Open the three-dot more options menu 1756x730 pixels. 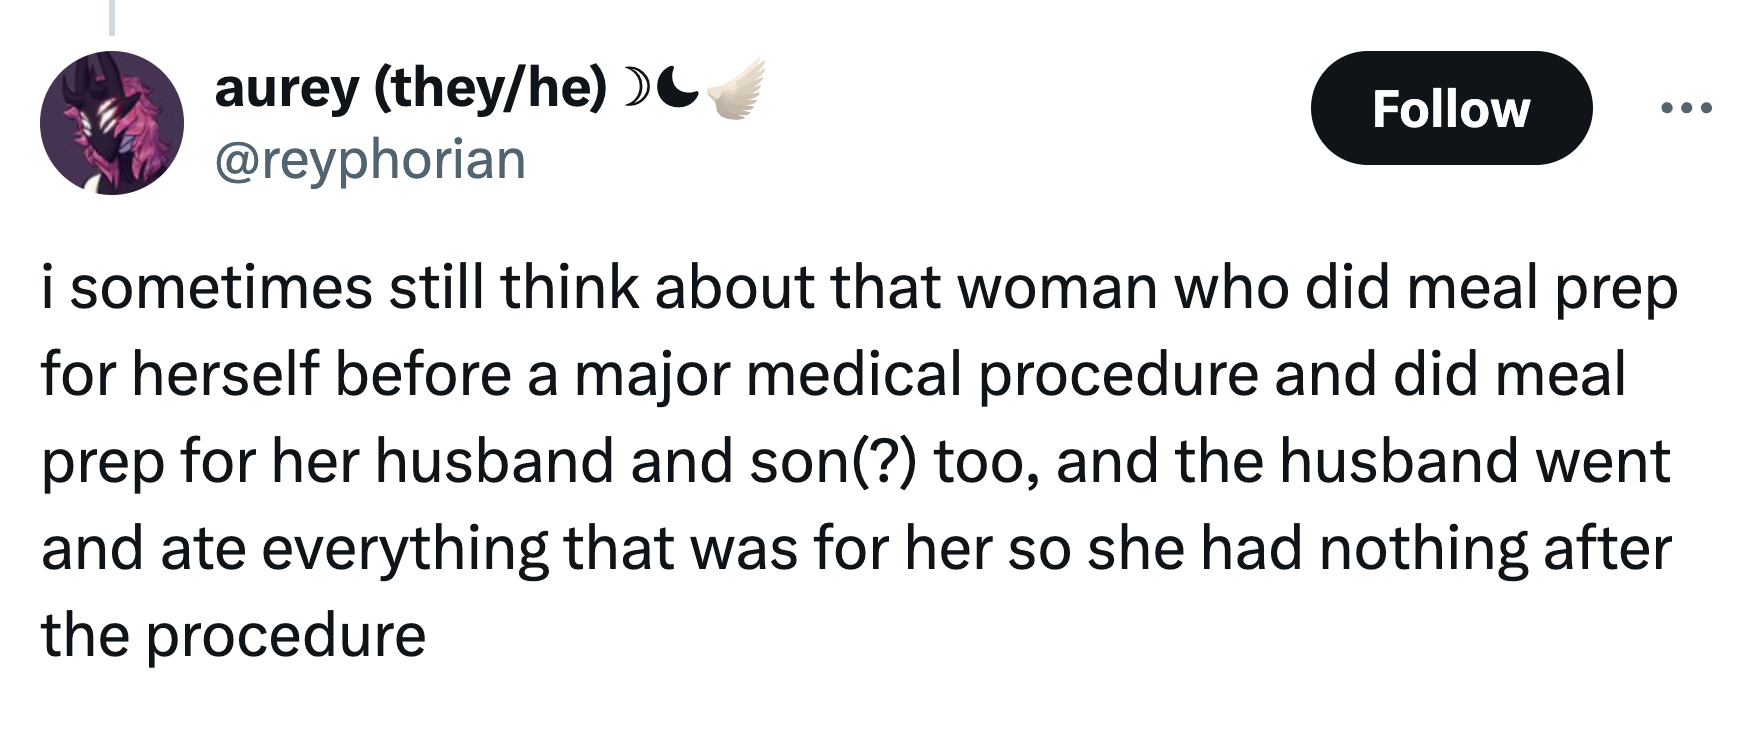pyautogui.click(x=1686, y=108)
